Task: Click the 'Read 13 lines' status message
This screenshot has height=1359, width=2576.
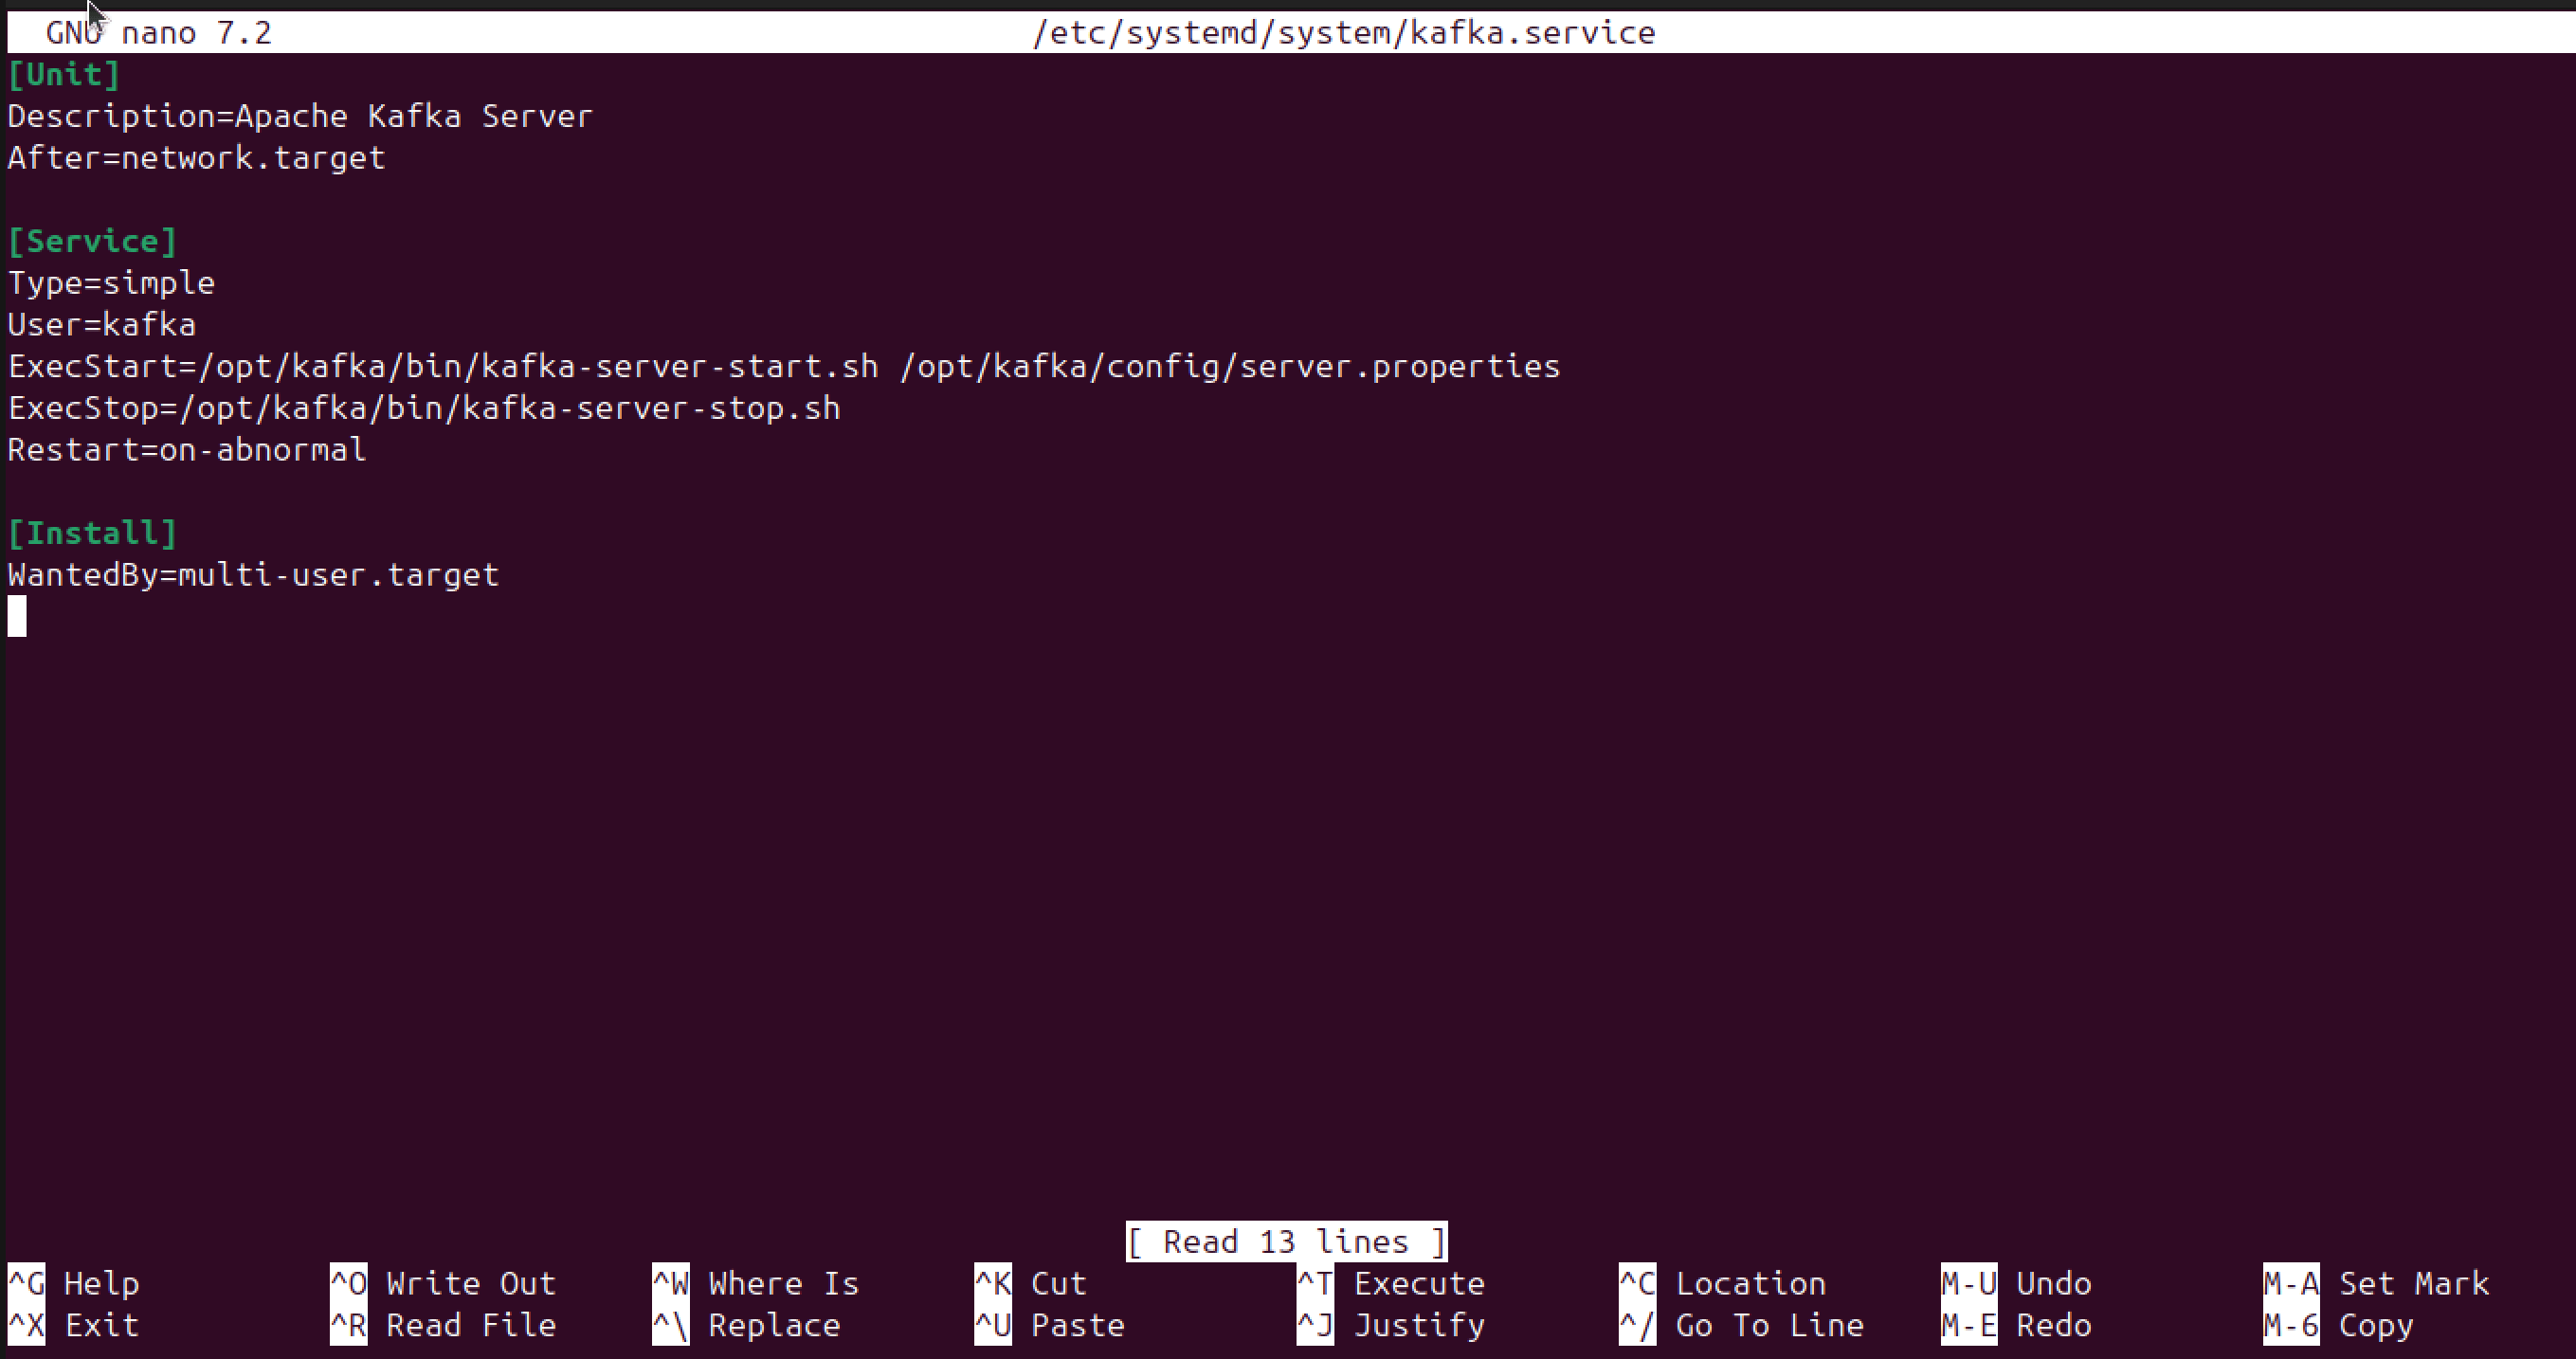Action: coord(1286,1241)
